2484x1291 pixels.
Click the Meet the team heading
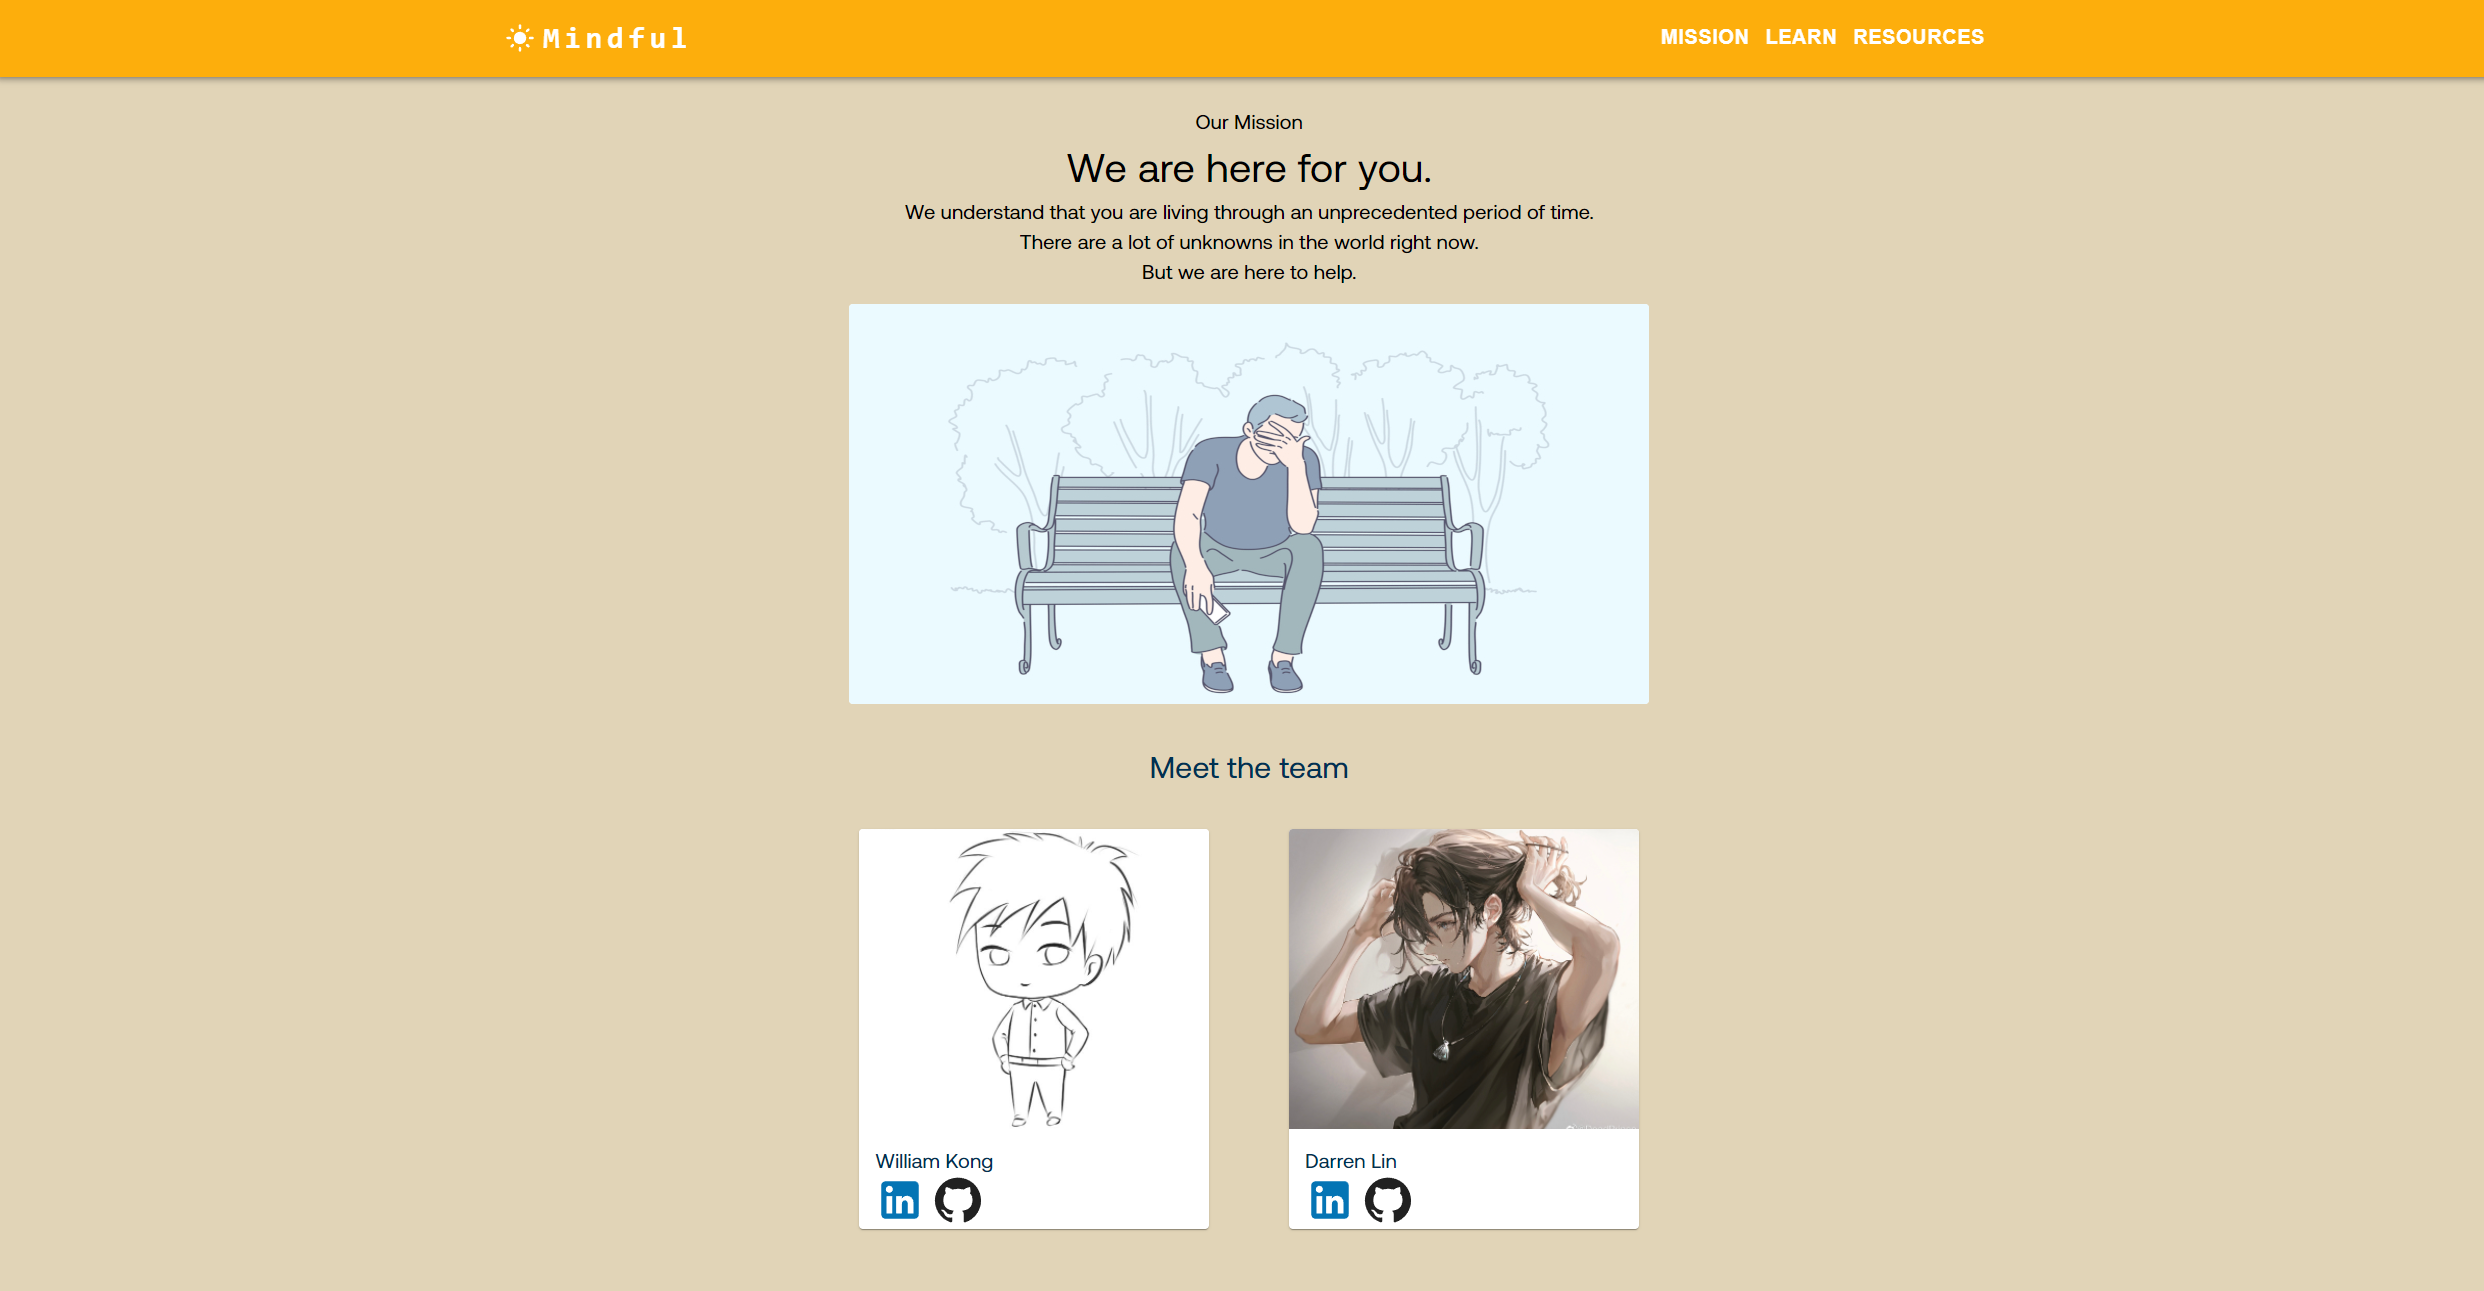coord(1249,768)
